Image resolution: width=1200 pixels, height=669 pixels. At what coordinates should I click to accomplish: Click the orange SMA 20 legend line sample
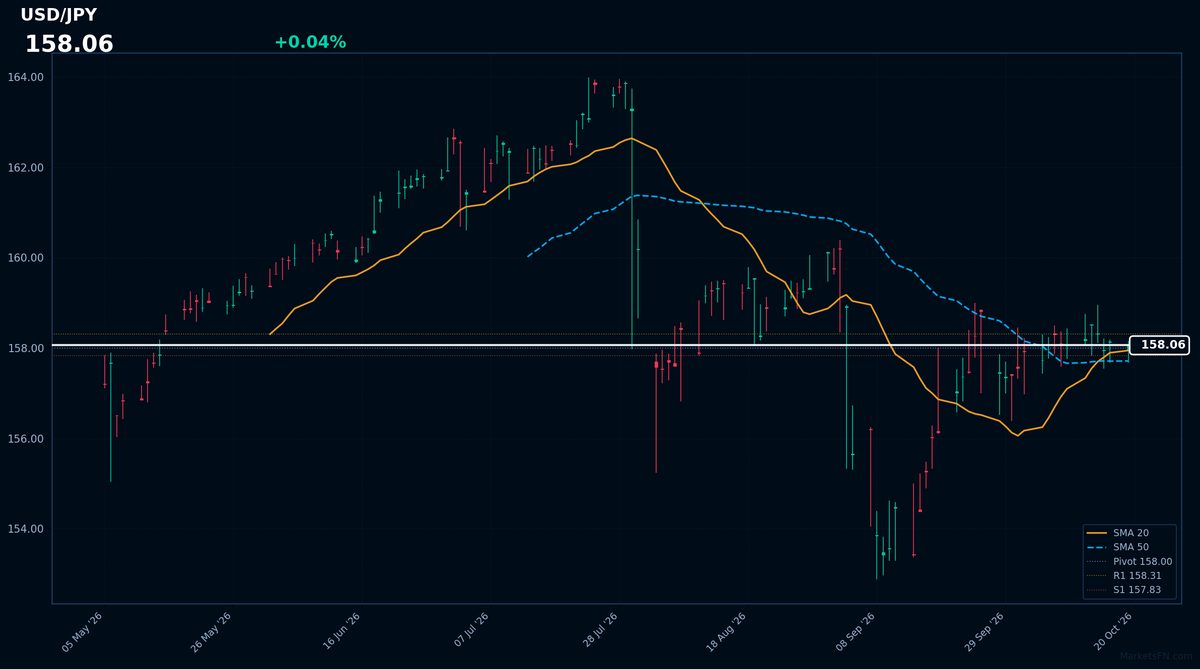tap(1097, 533)
